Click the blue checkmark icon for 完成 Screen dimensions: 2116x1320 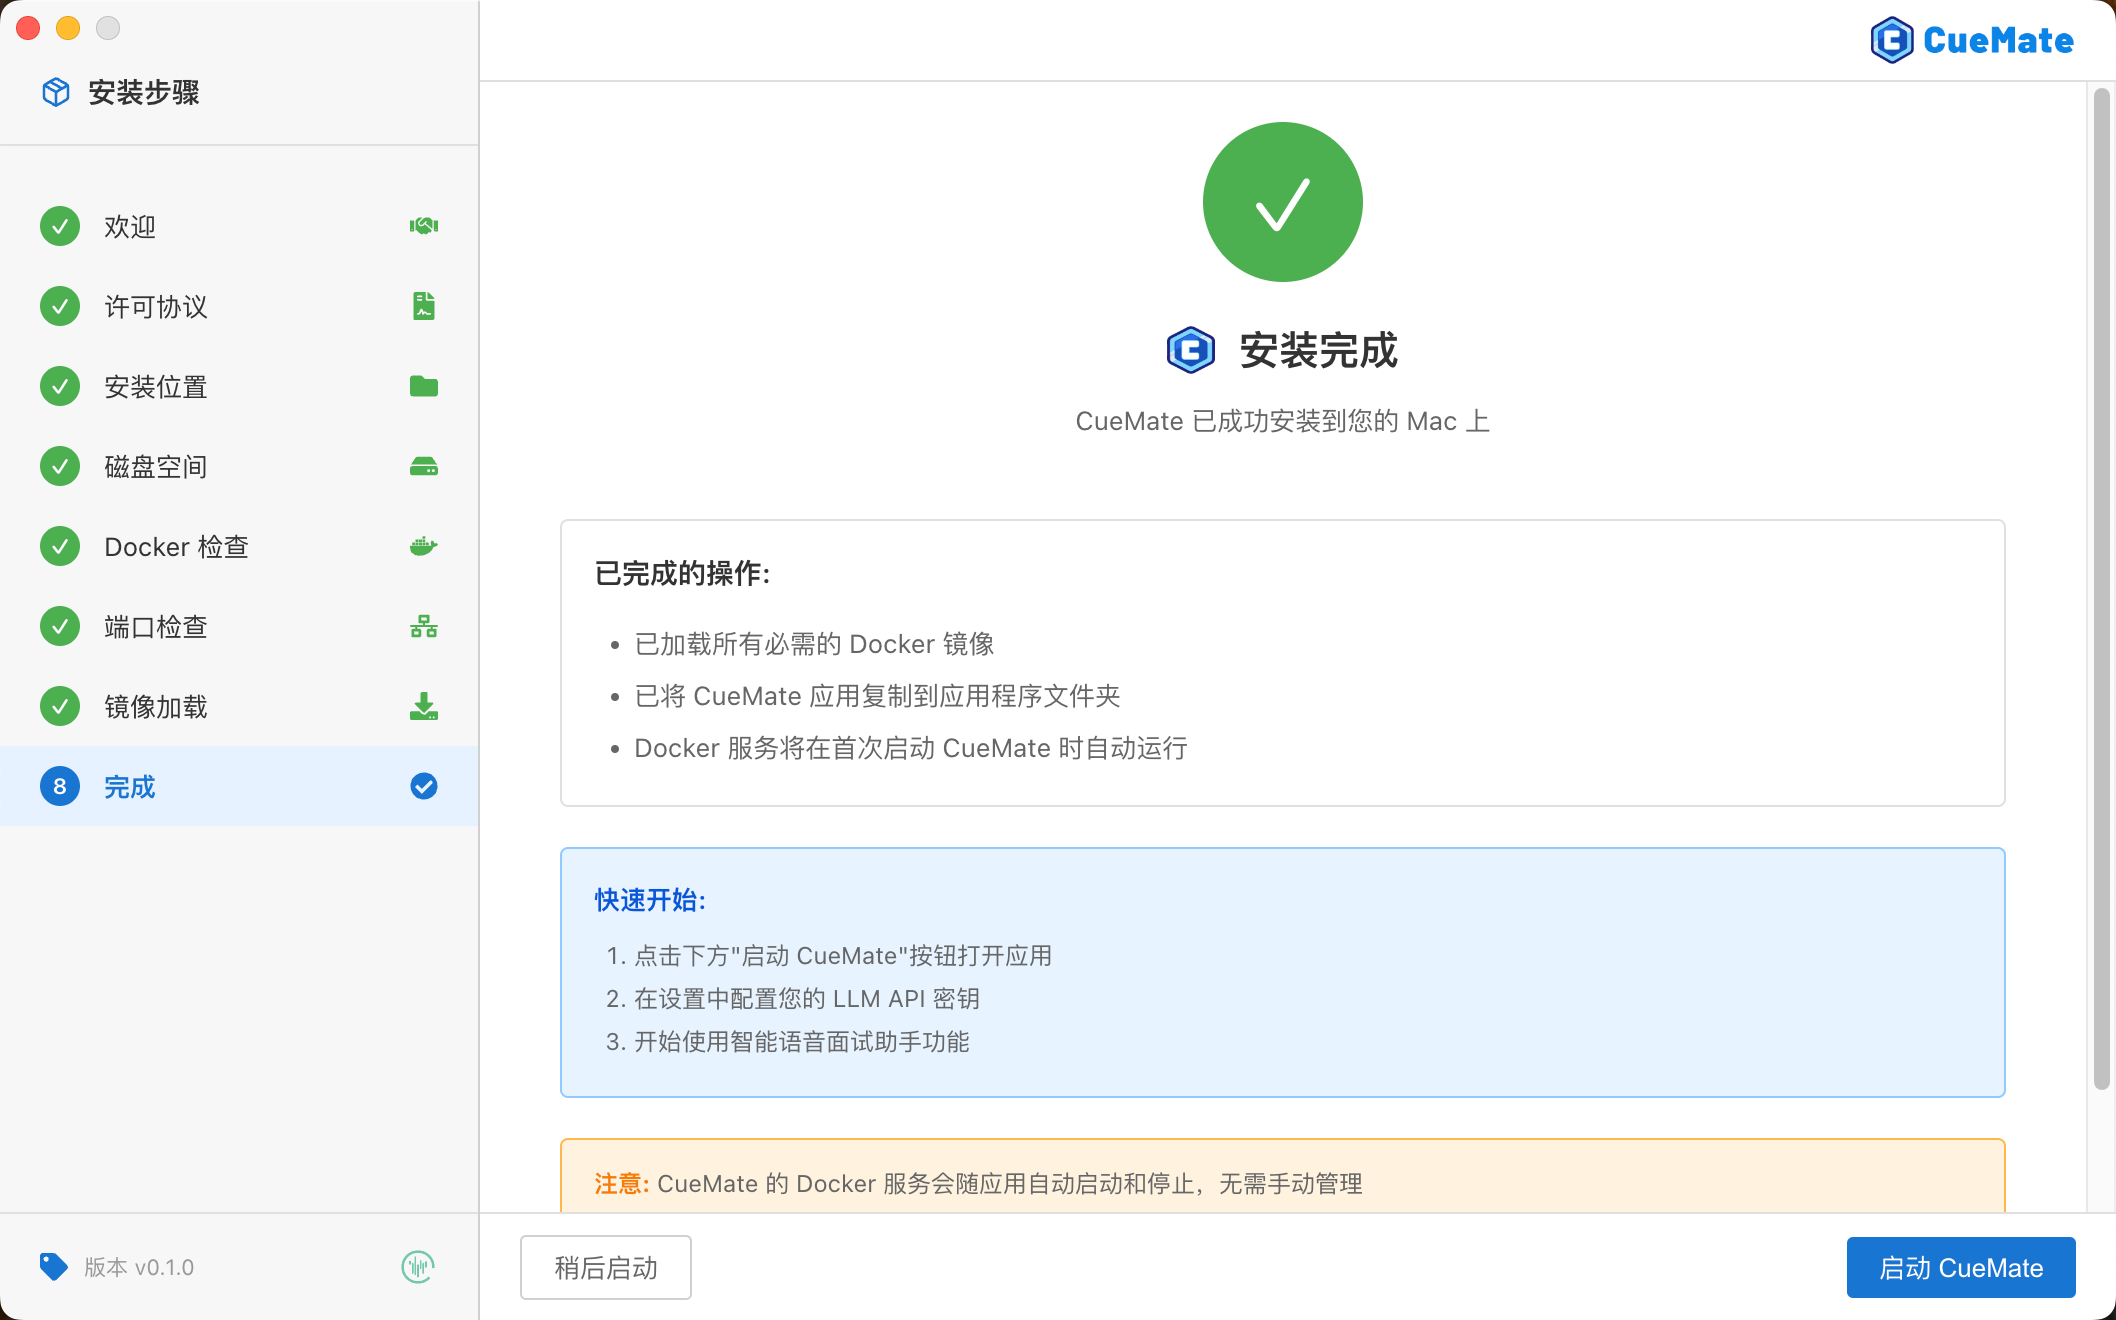point(423,786)
